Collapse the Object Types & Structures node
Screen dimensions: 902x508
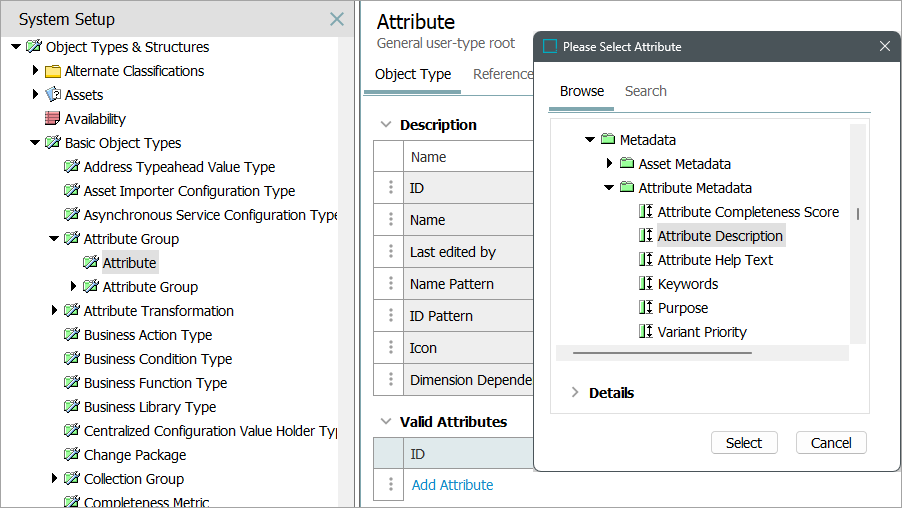click(16, 47)
